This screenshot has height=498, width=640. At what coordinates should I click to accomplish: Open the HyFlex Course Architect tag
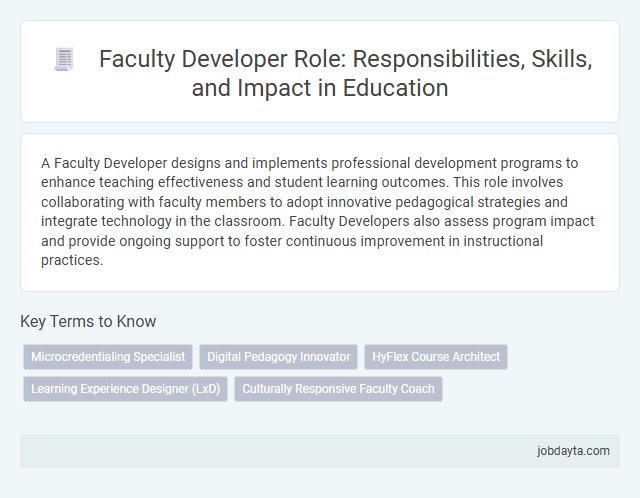tap(436, 357)
